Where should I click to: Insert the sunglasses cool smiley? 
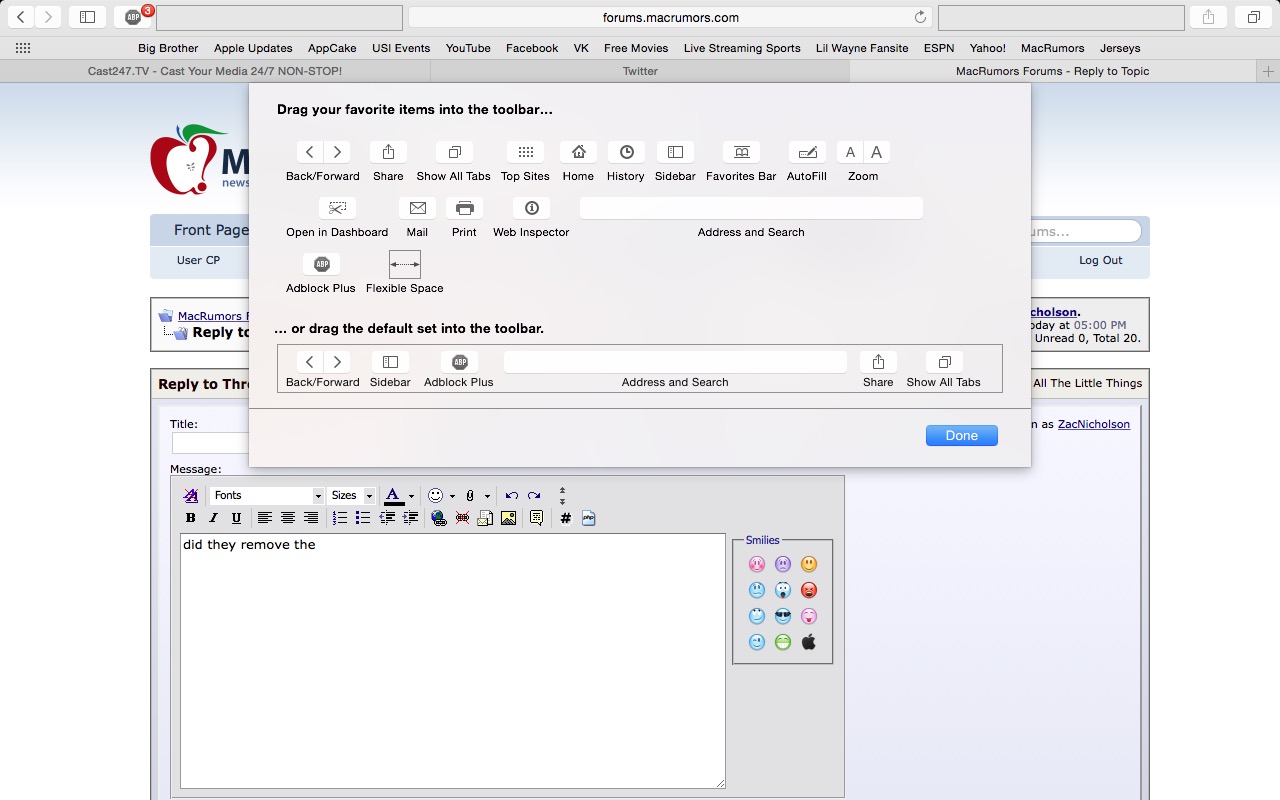pos(783,616)
